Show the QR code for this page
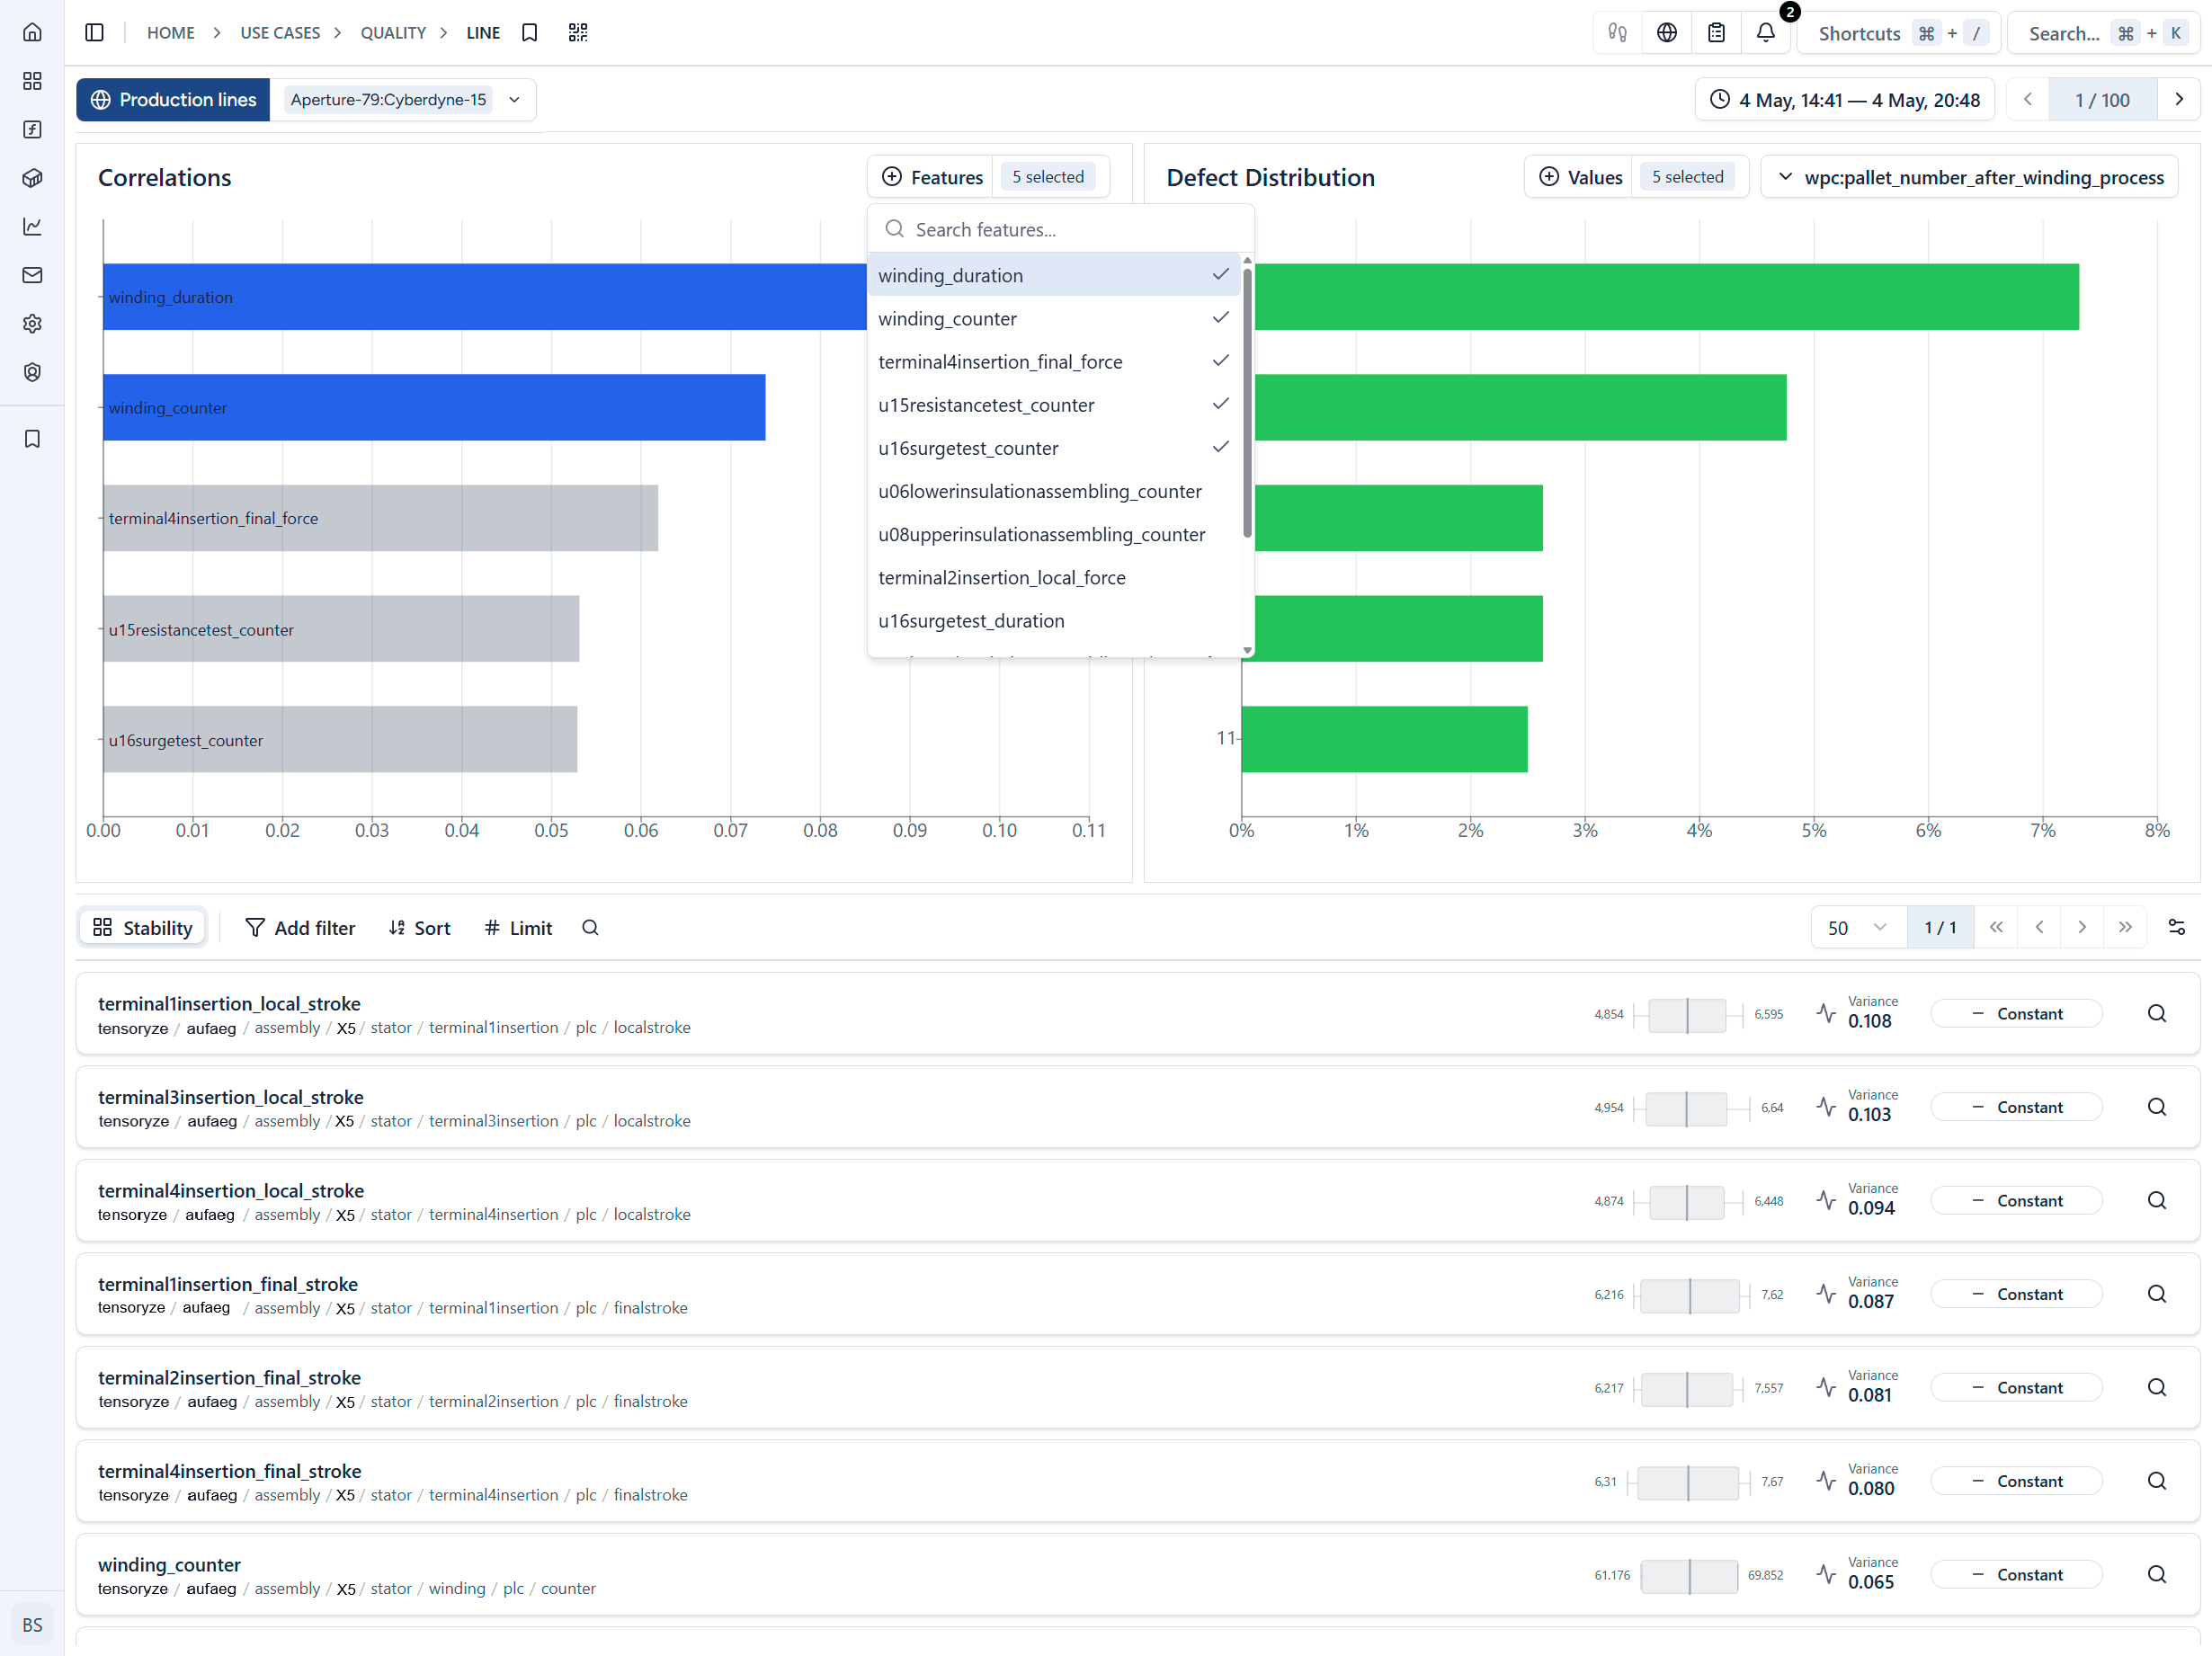Image resolution: width=2212 pixels, height=1656 pixels. tap(578, 33)
